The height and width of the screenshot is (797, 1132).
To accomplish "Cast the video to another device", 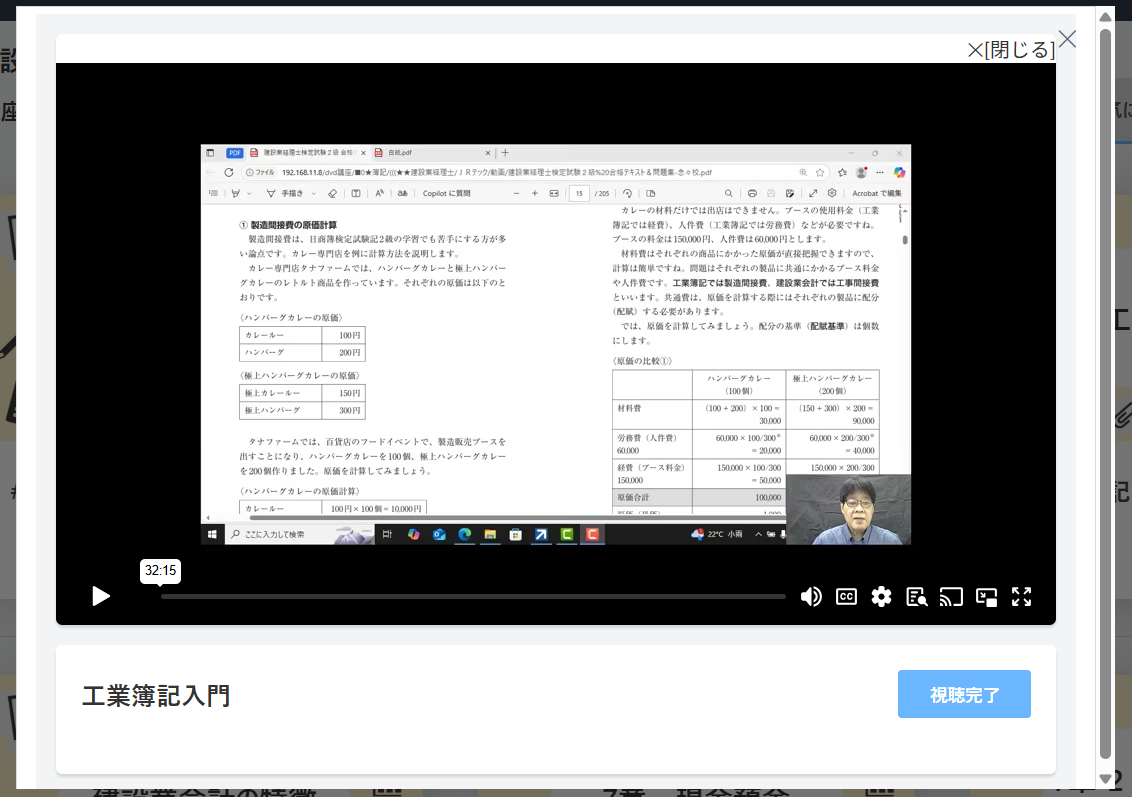I will tap(951, 597).
